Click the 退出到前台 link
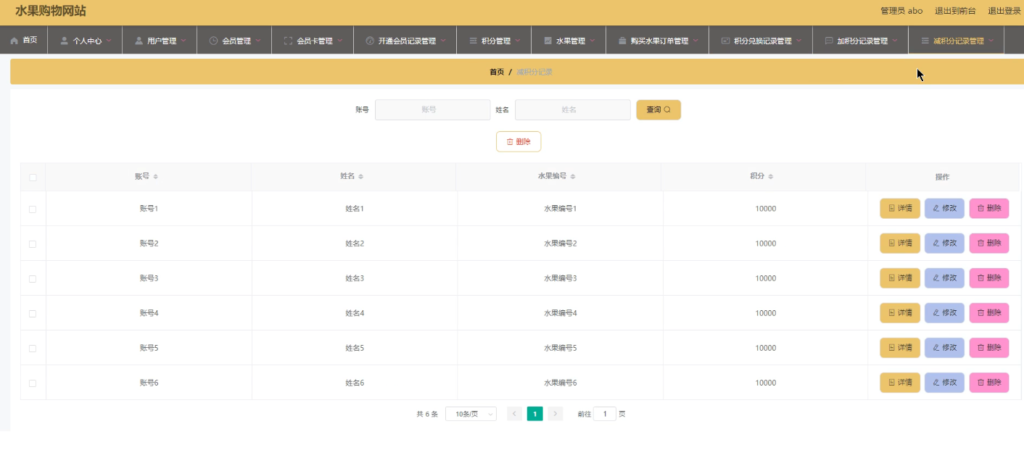Screen dimensions: 1024x466 point(955,11)
